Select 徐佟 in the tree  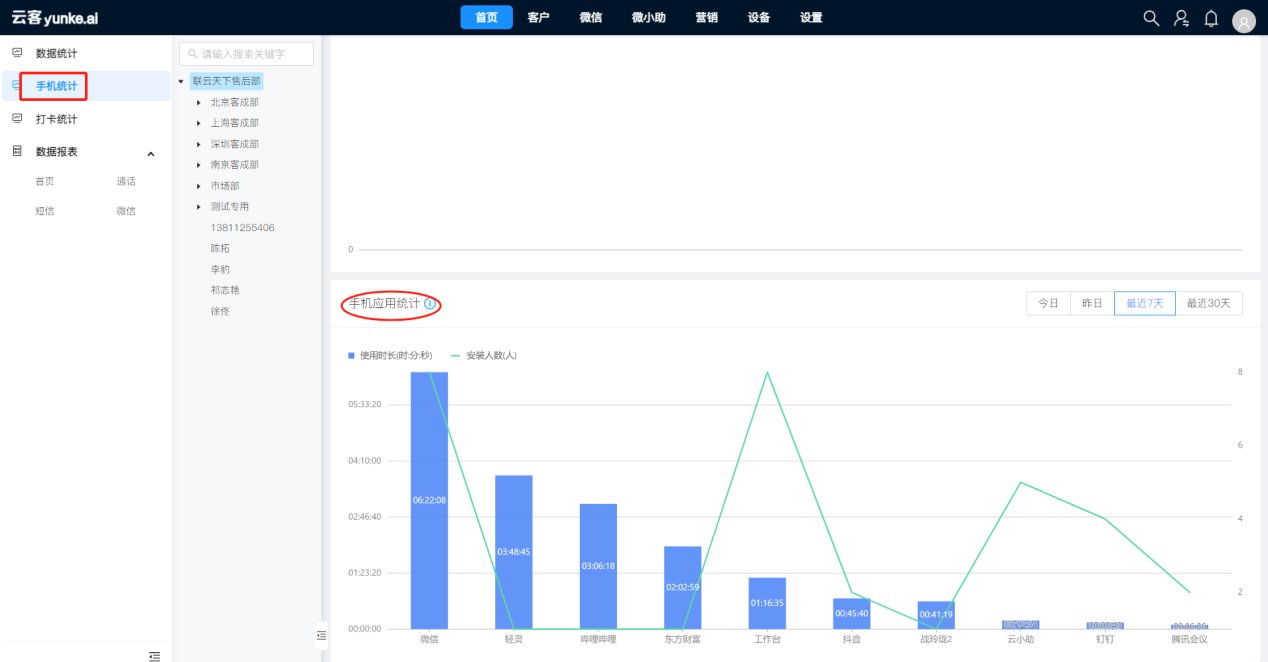point(220,311)
